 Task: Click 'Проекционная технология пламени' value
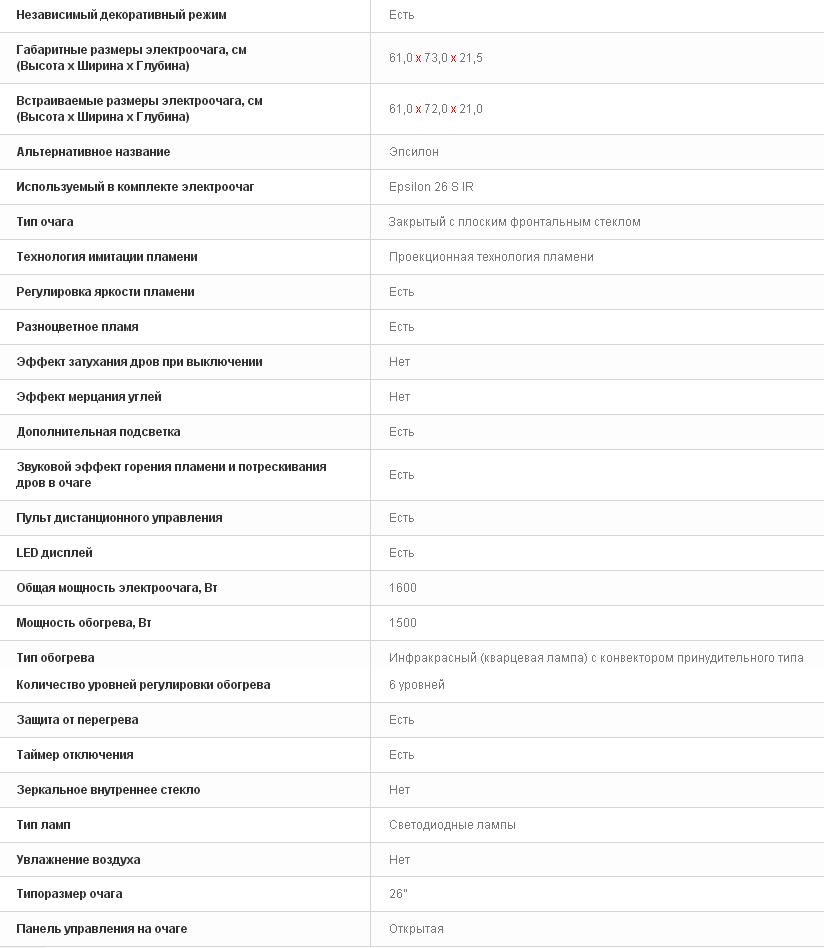(491, 257)
